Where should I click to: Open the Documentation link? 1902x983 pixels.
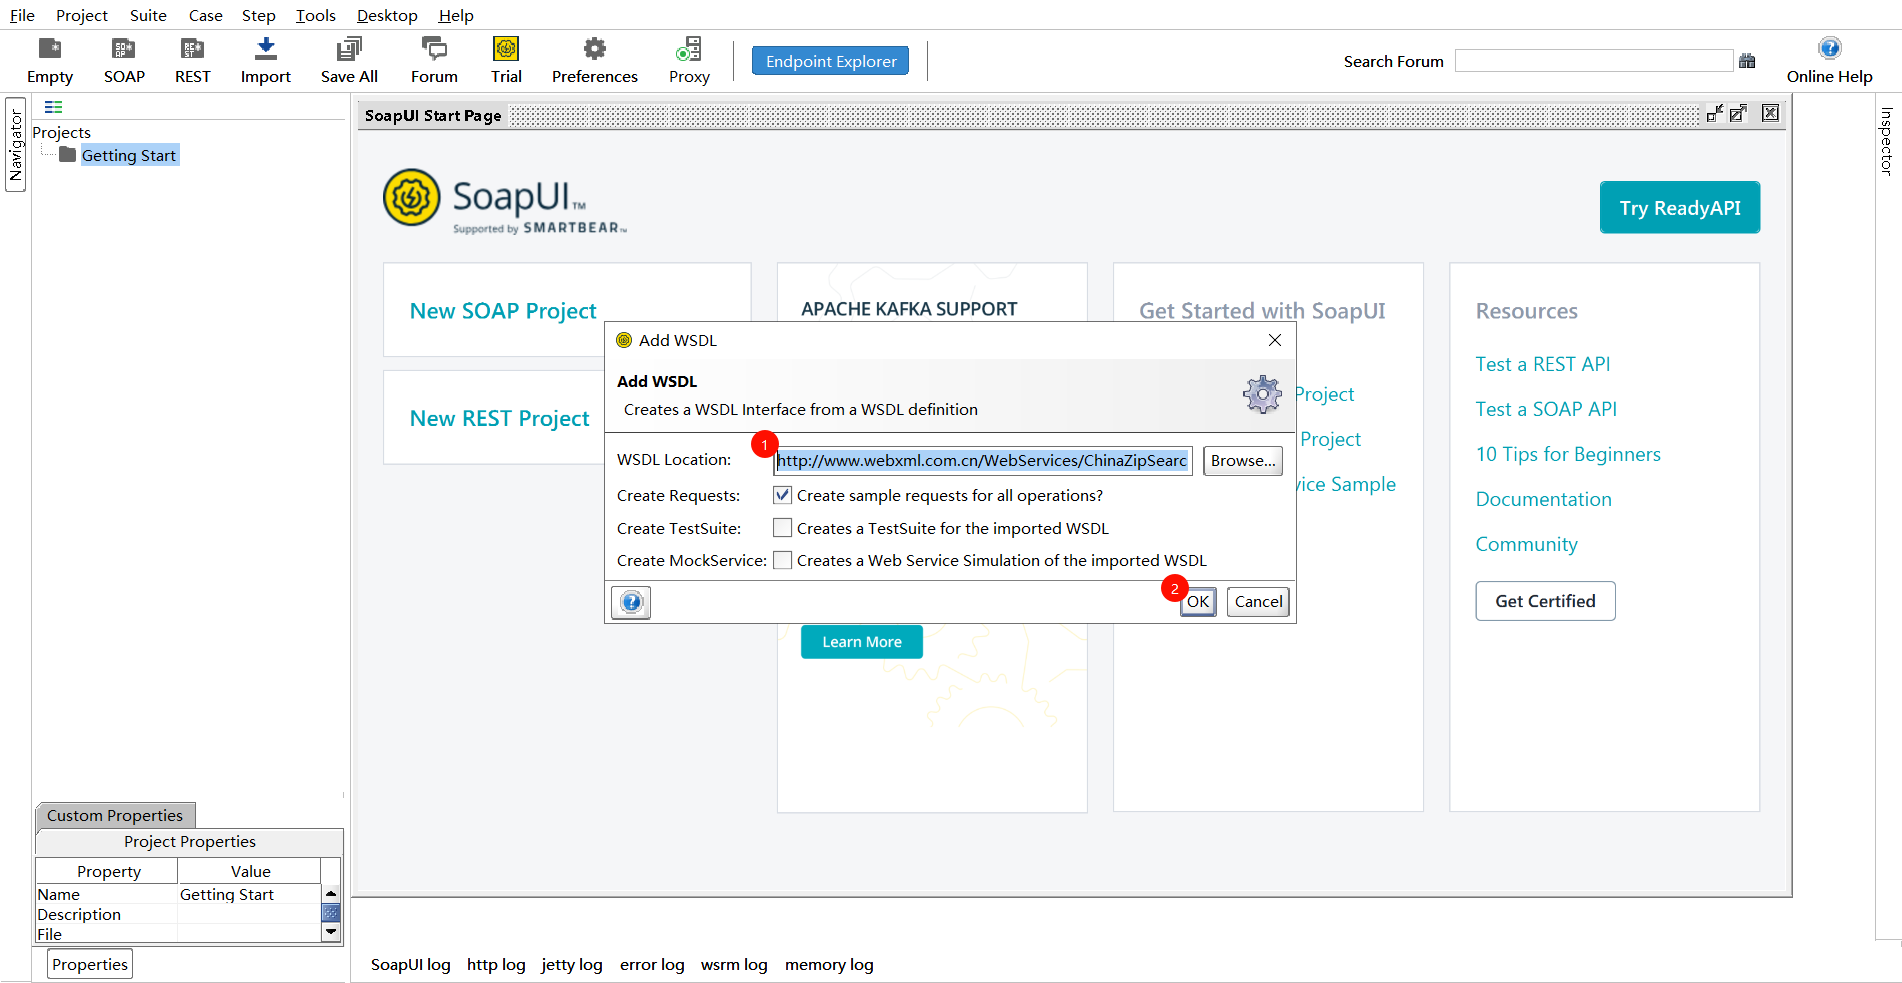pyautogui.click(x=1543, y=499)
